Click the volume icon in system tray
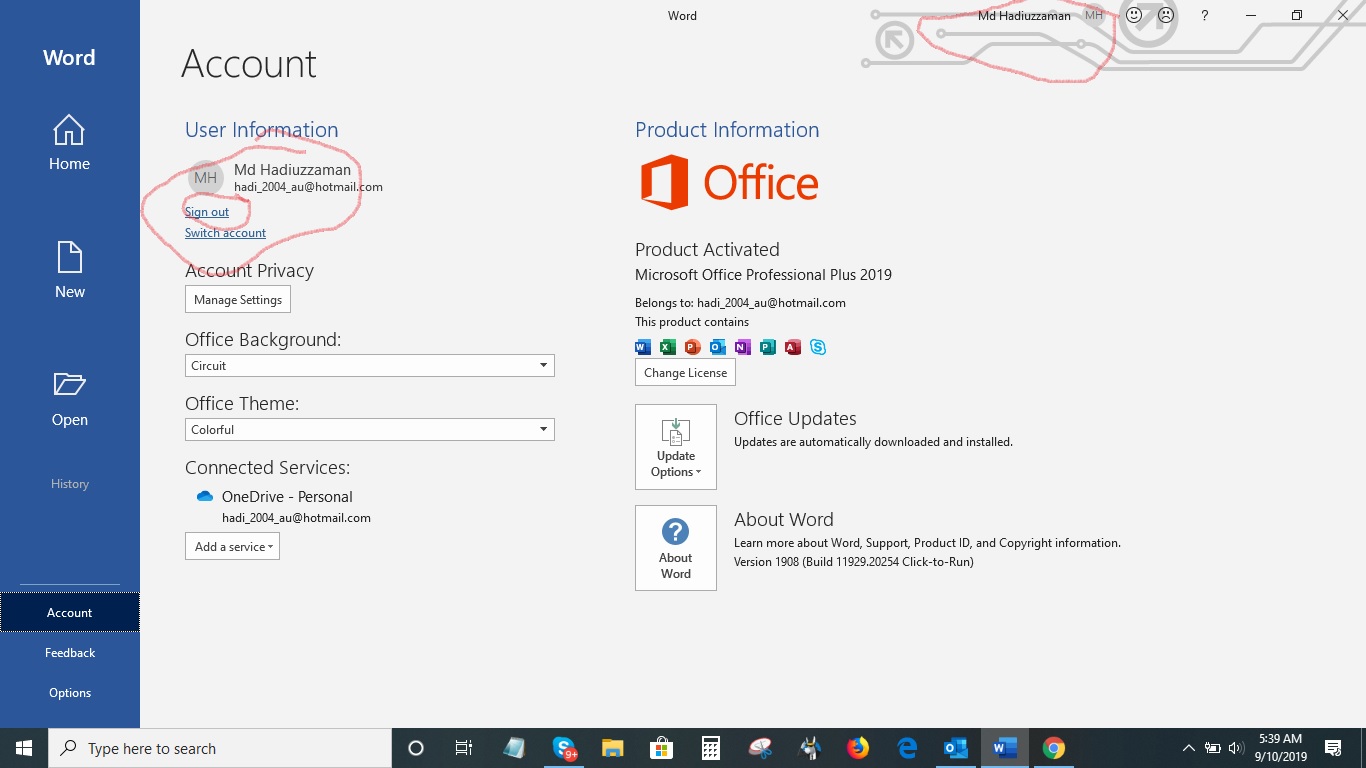1366x768 pixels. click(1236, 748)
